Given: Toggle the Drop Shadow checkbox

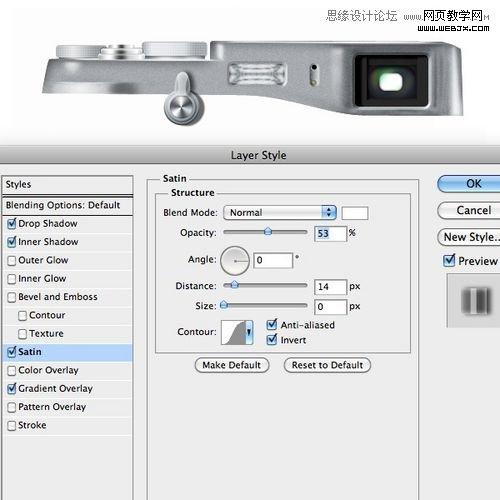Looking at the screenshot, I should coord(12,224).
